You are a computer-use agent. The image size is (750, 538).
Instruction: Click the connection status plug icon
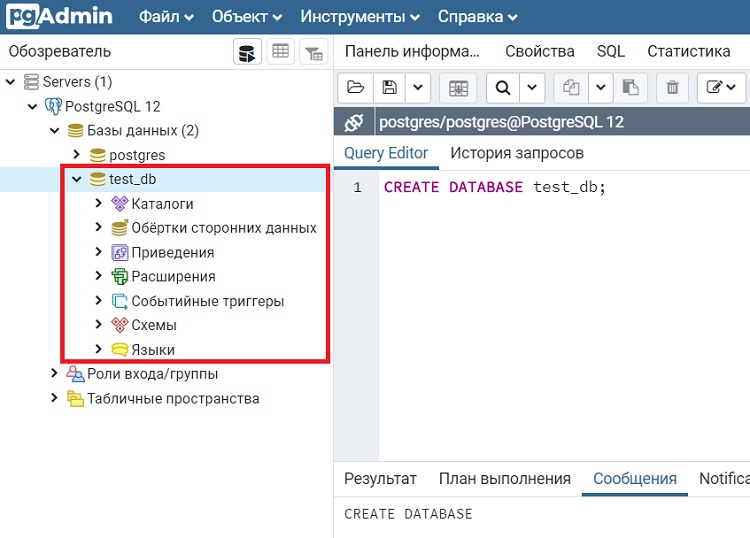coord(353,123)
